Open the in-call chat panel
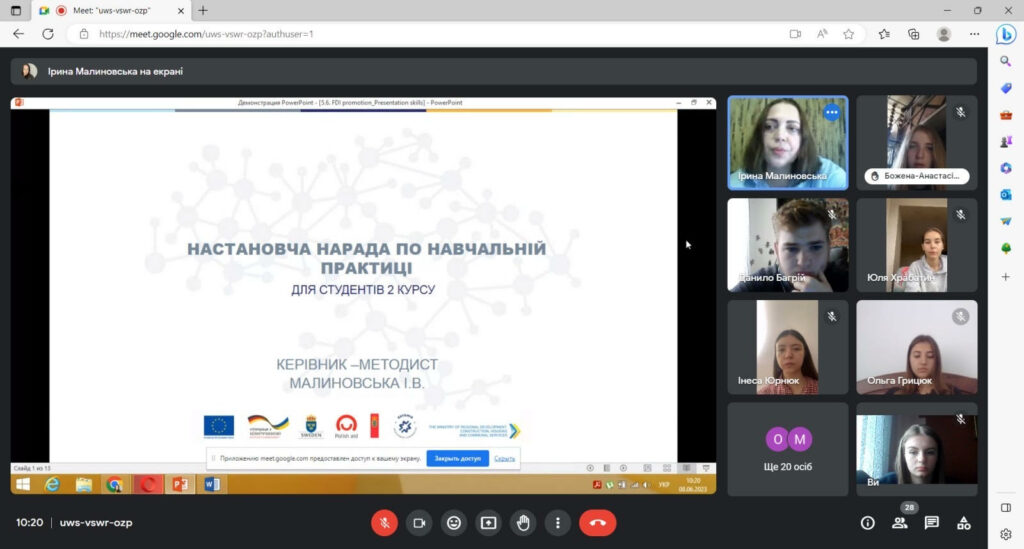This screenshot has width=1024, height=549. (x=932, y=522)
